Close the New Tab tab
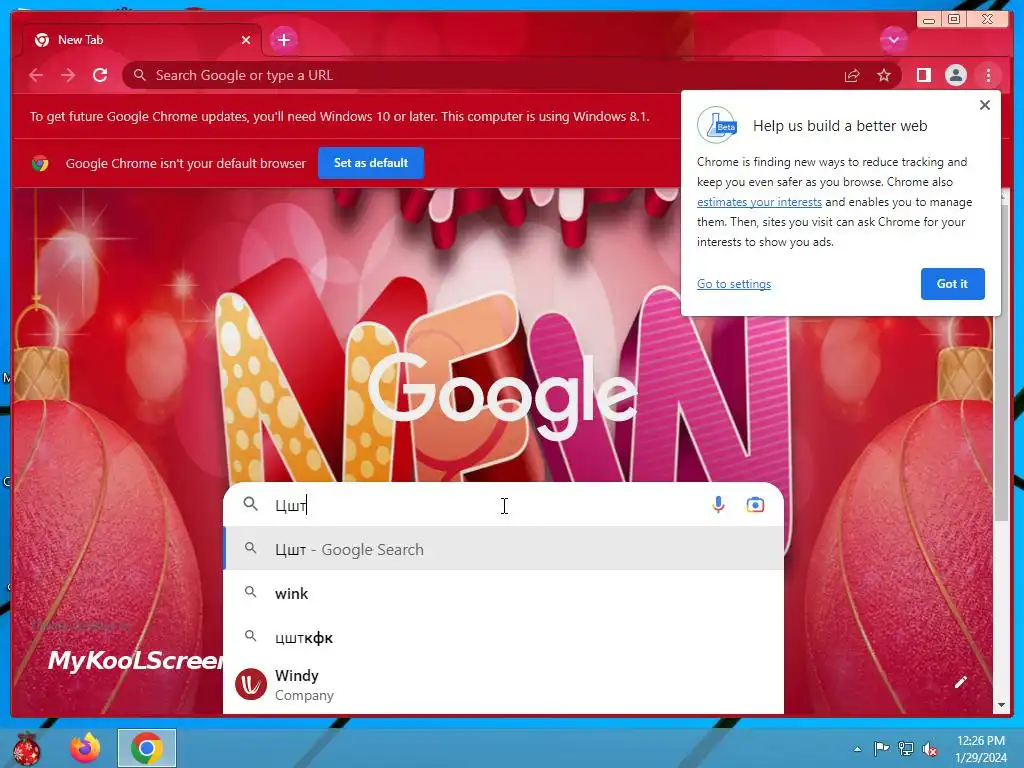 coord(246,40)
